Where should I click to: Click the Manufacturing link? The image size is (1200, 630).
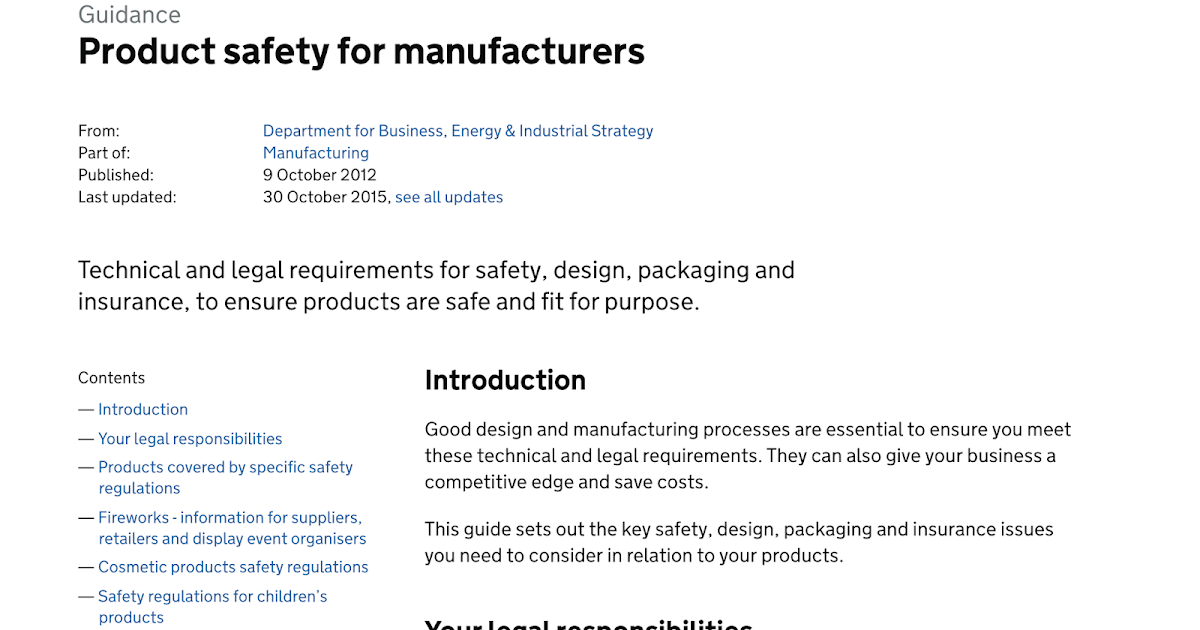pyautogui.click(x=315, y=152)
